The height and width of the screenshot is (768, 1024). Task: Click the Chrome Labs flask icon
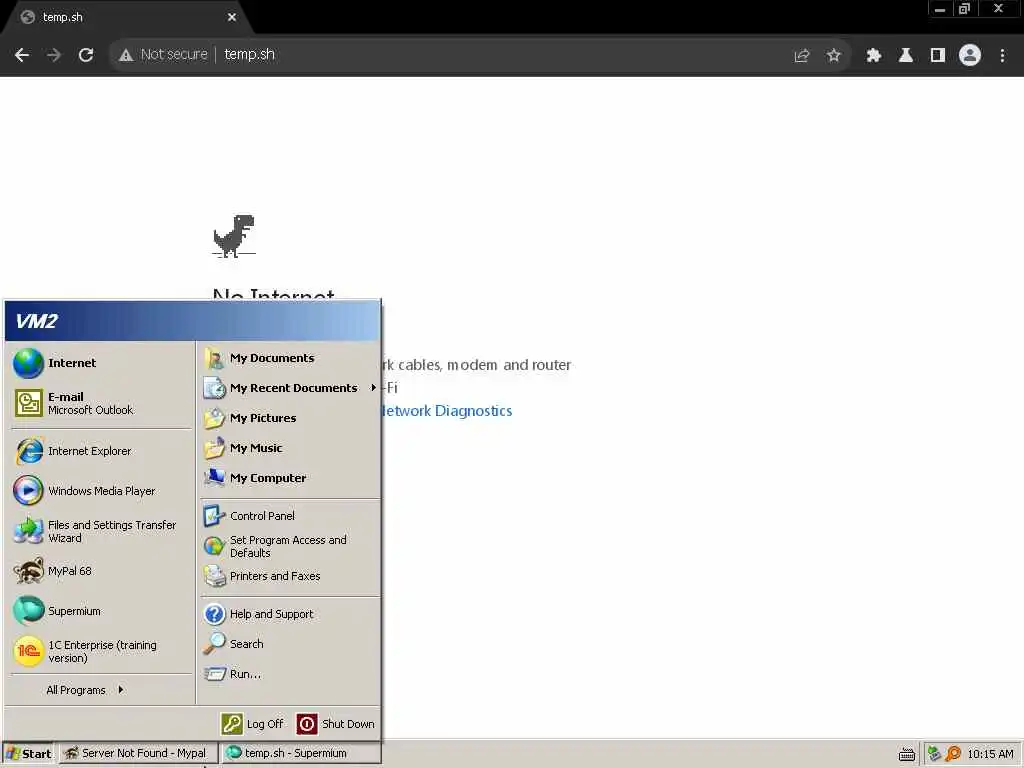click(x=906, y=56)
